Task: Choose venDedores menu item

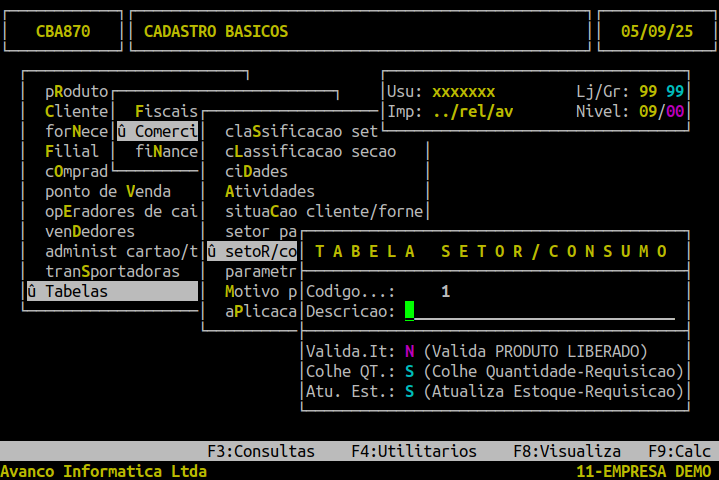Action: pos(90,232)
